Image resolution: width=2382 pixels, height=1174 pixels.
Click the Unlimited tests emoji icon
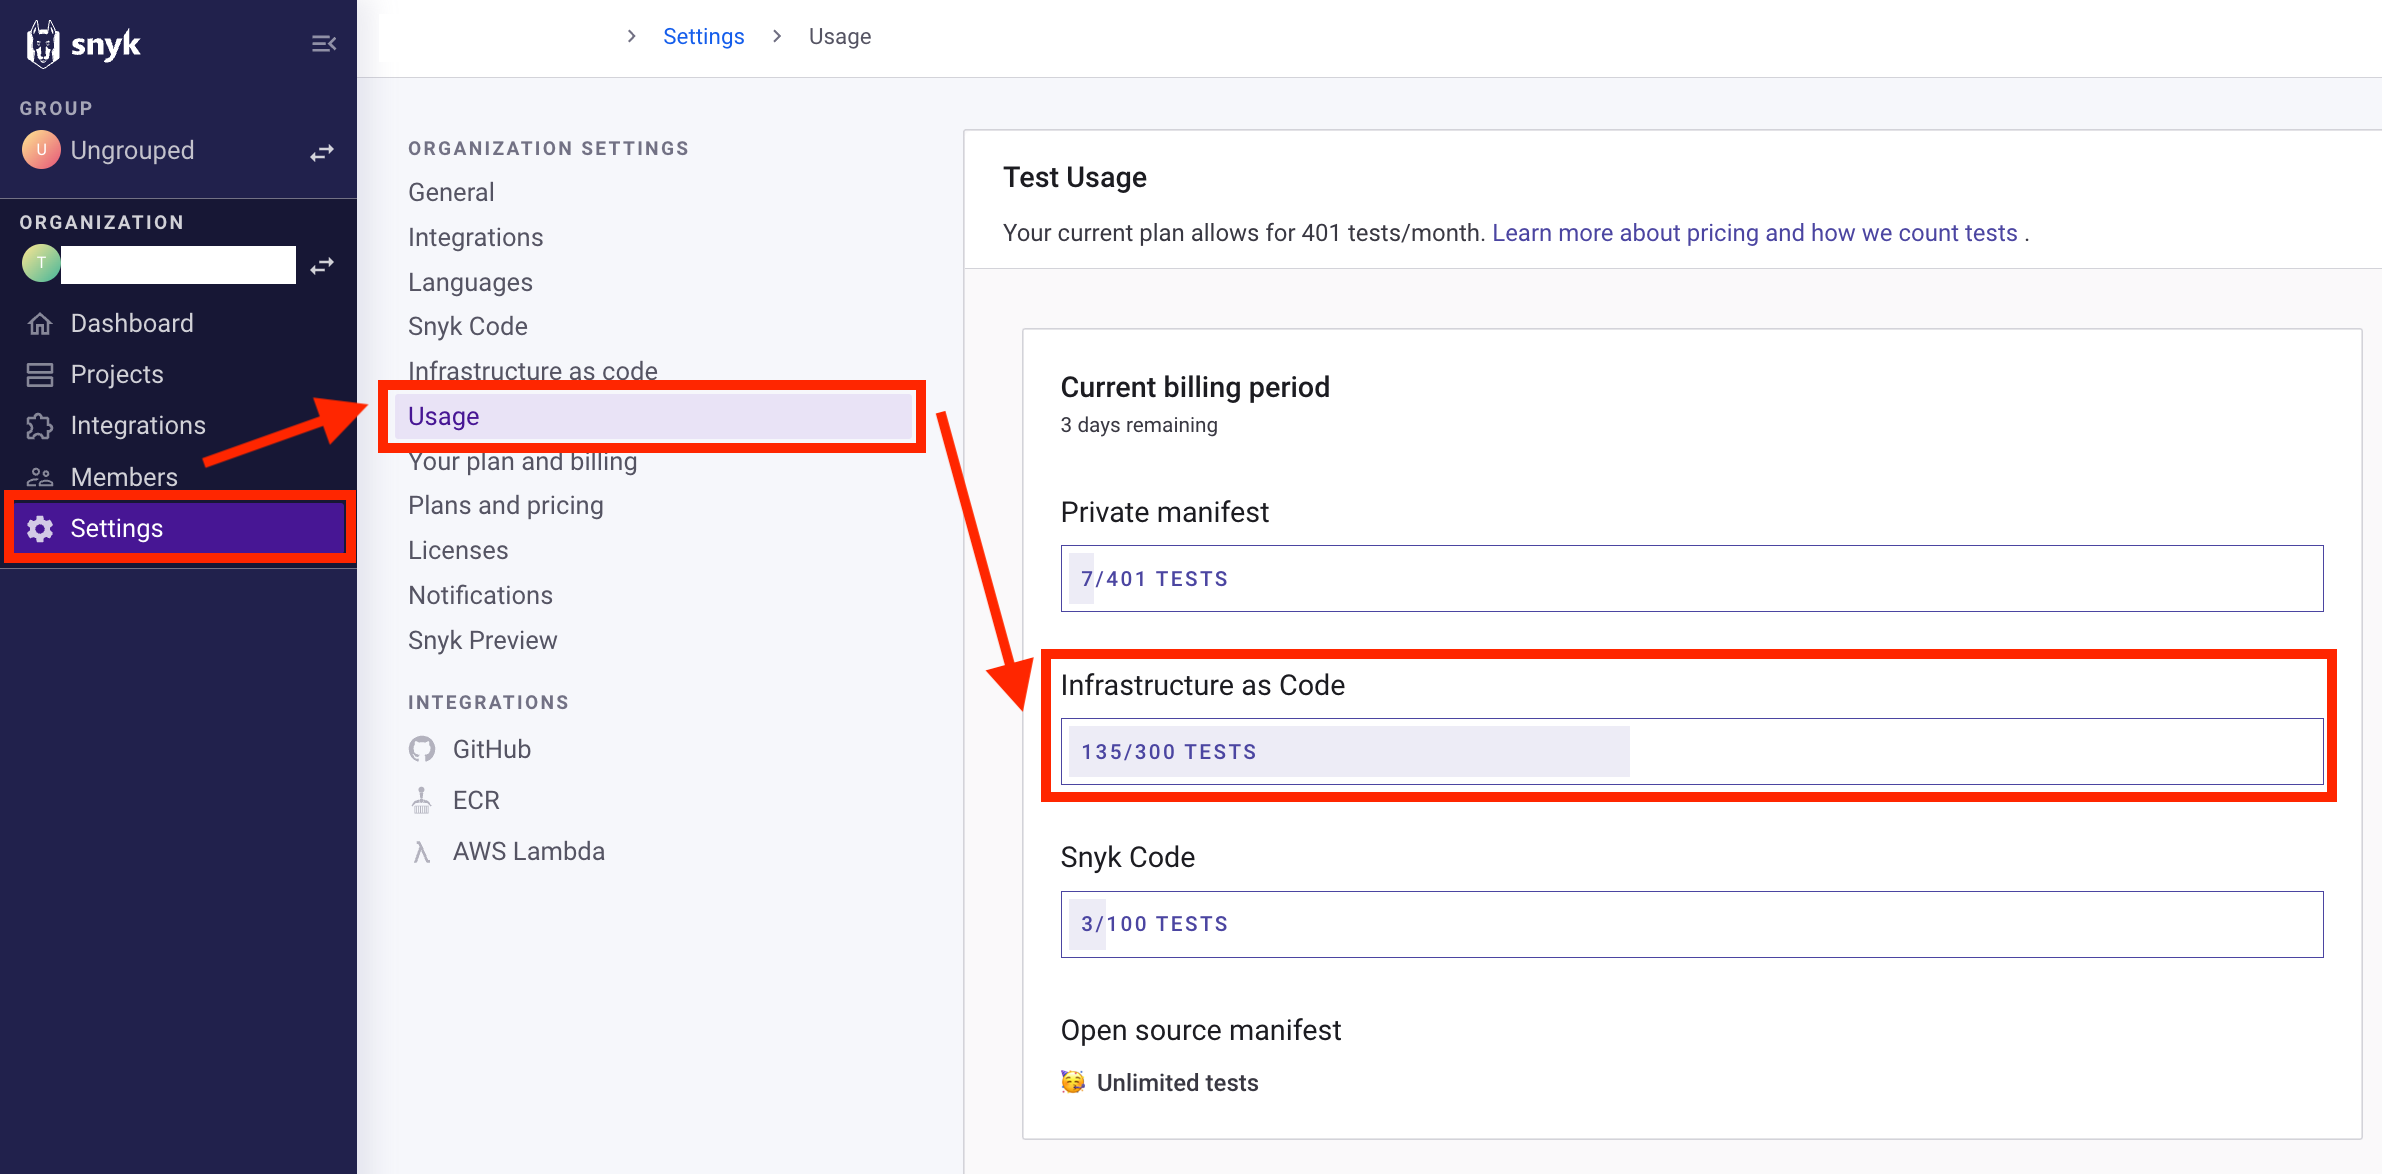coord(1073,1082)
